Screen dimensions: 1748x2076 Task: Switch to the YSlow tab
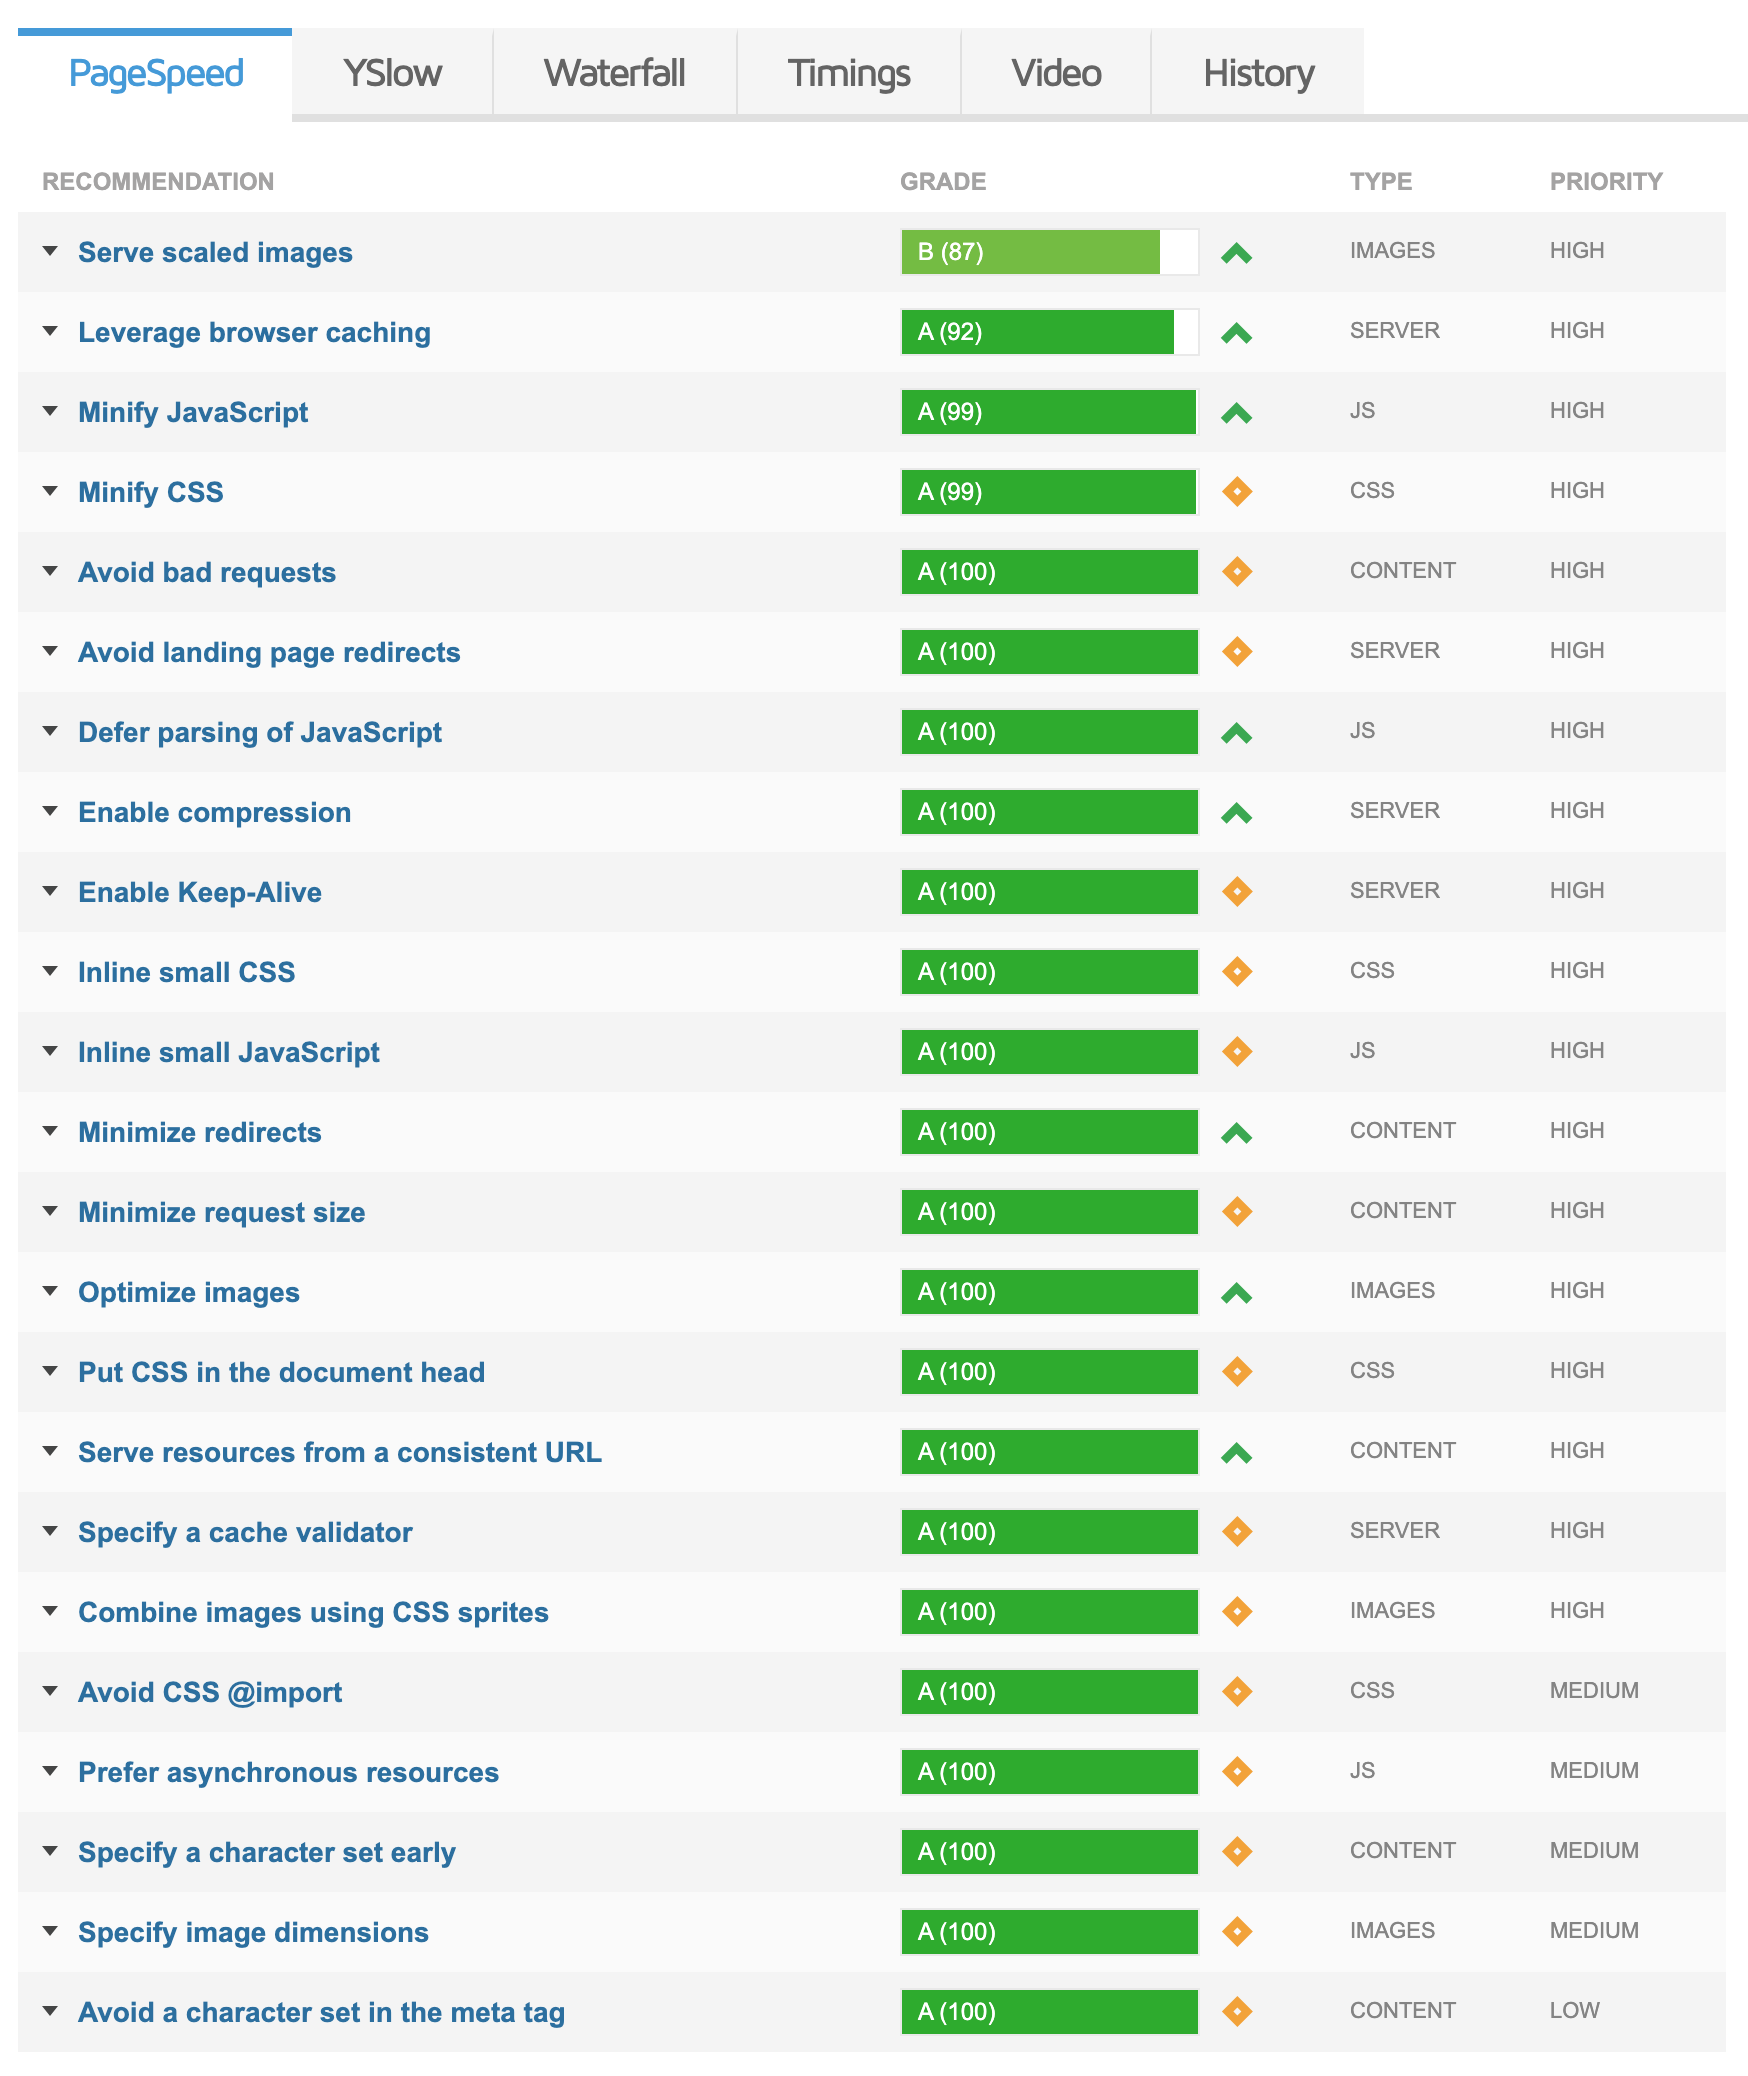tap(392, 73)
